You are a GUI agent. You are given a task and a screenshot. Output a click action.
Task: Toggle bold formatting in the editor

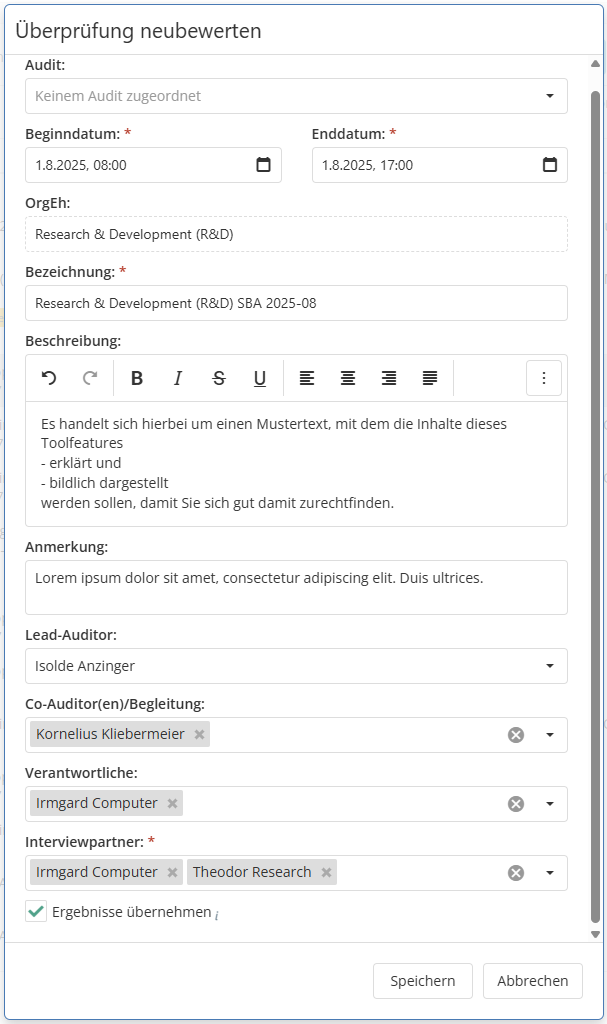click(x=137, y=378)
